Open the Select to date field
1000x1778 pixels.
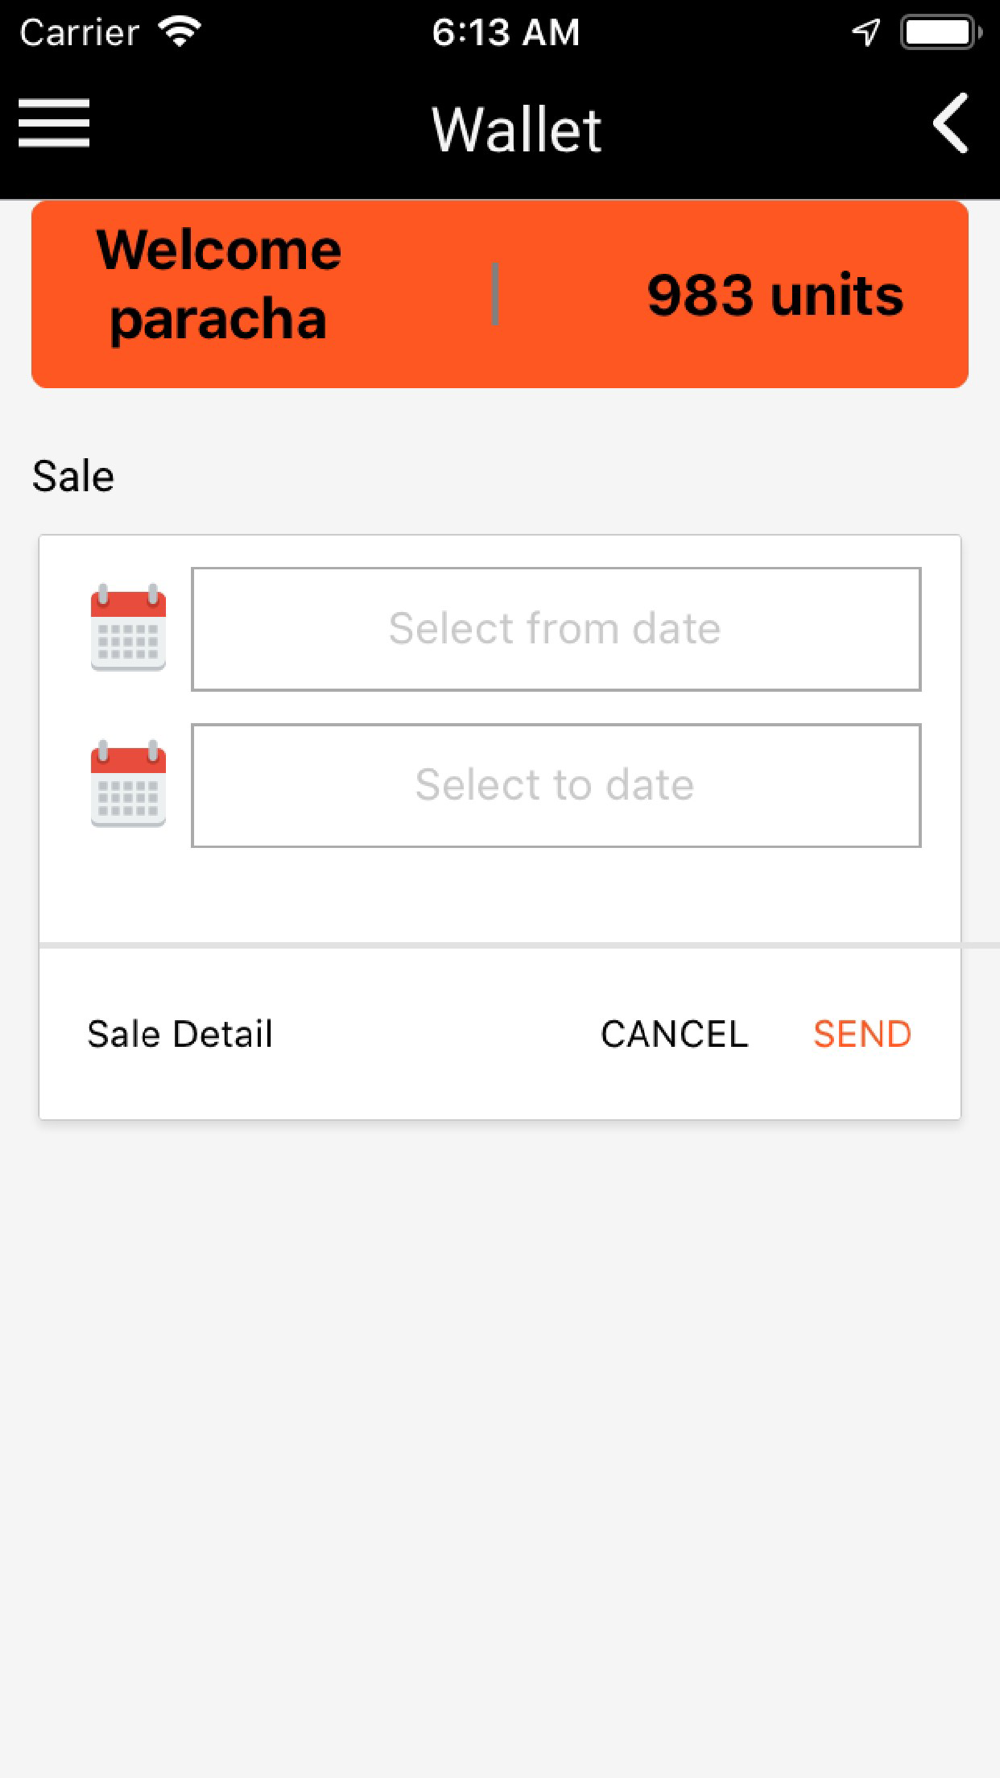556,785
